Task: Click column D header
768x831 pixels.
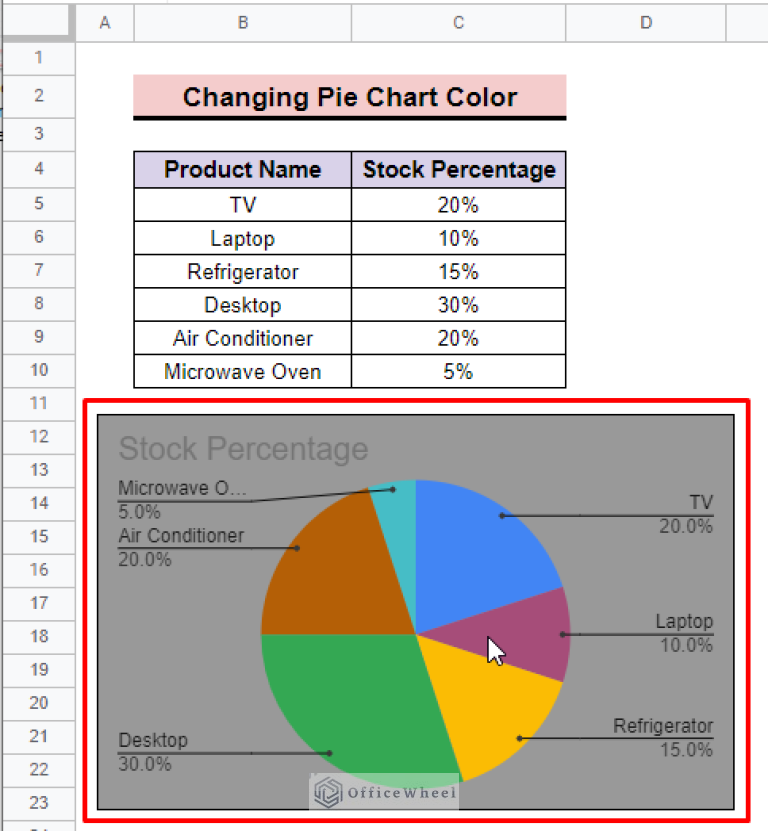Action: click(646, 23)
